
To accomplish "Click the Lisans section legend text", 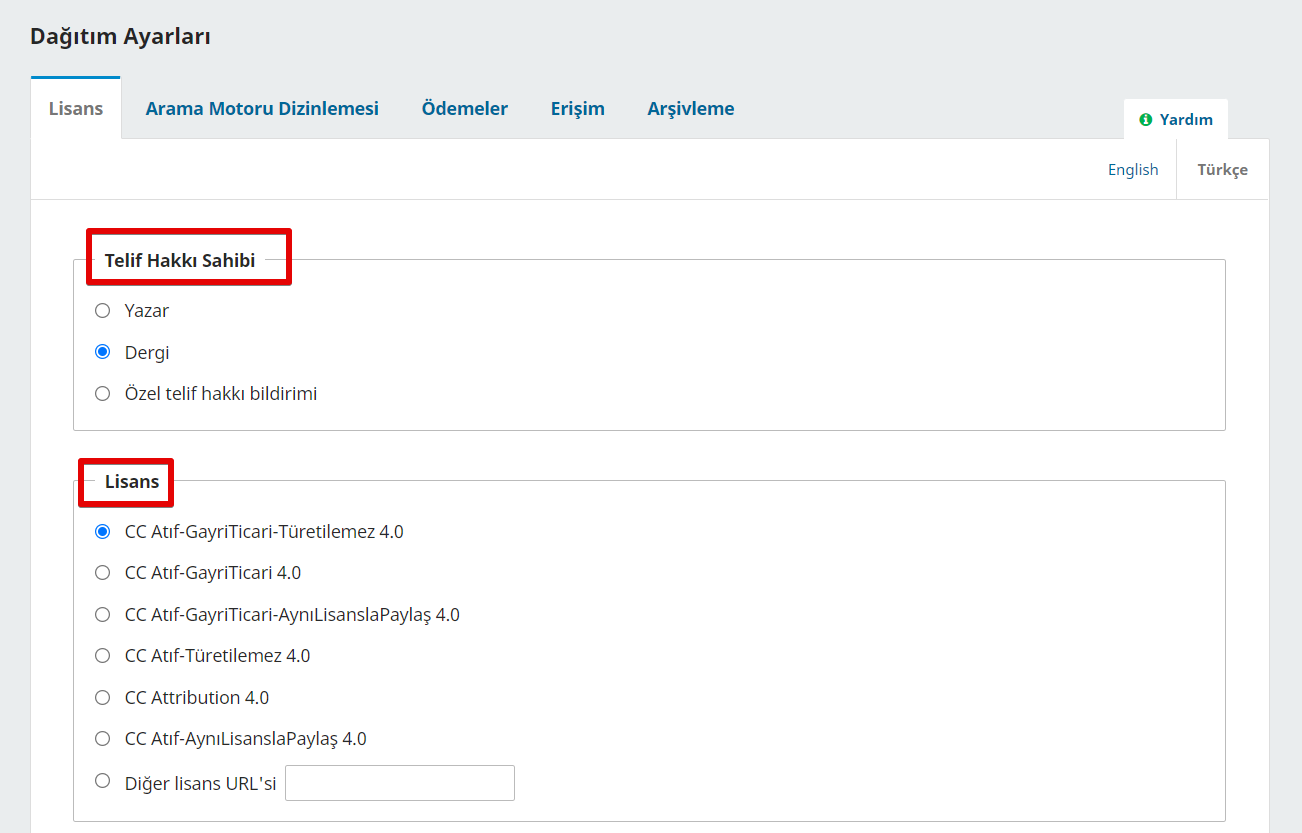I will pos(132,482).
